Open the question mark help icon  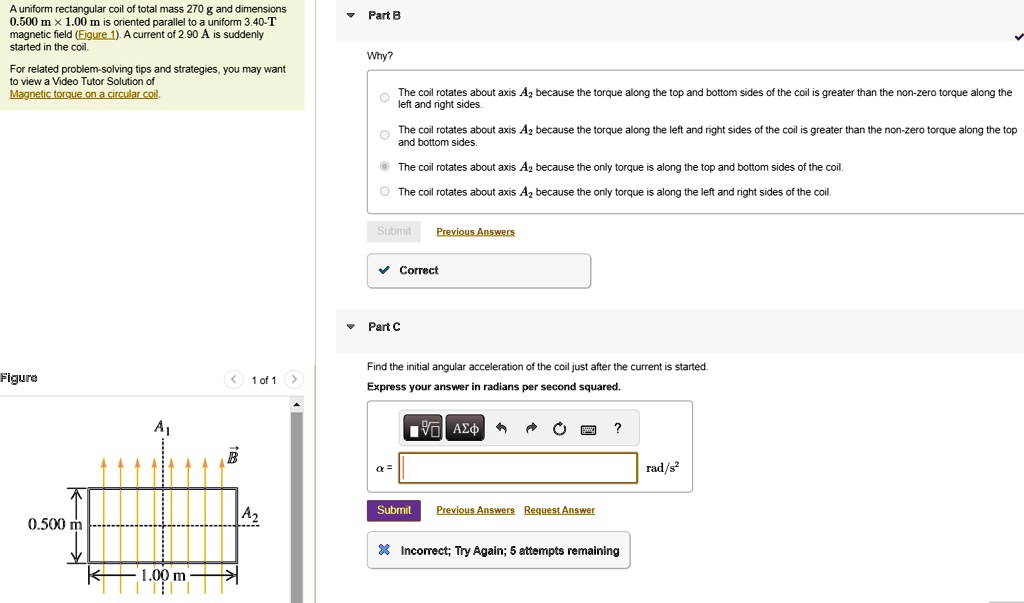pos(618,429)
